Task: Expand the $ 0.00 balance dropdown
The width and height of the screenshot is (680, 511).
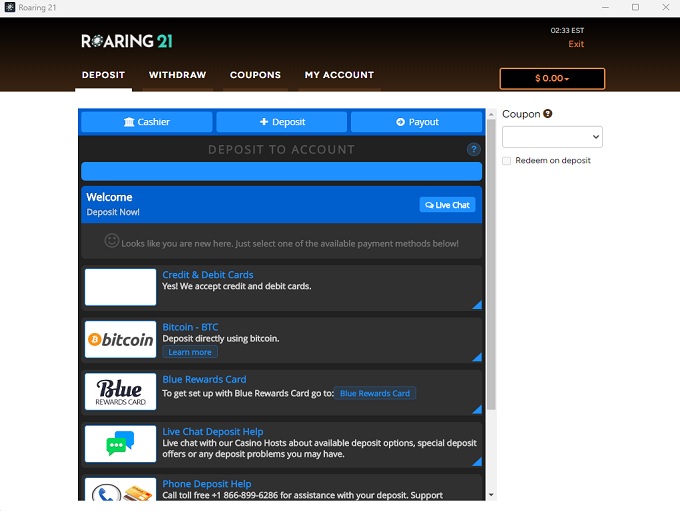Action: pos(552,78)
